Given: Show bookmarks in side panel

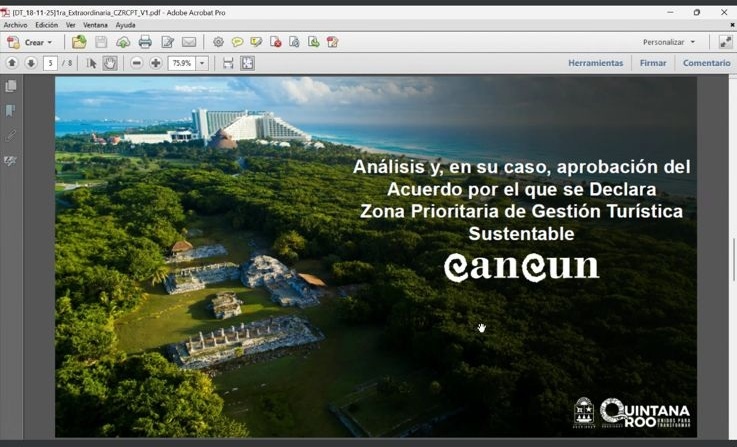Looking at the screenshot, I should 10,111.
